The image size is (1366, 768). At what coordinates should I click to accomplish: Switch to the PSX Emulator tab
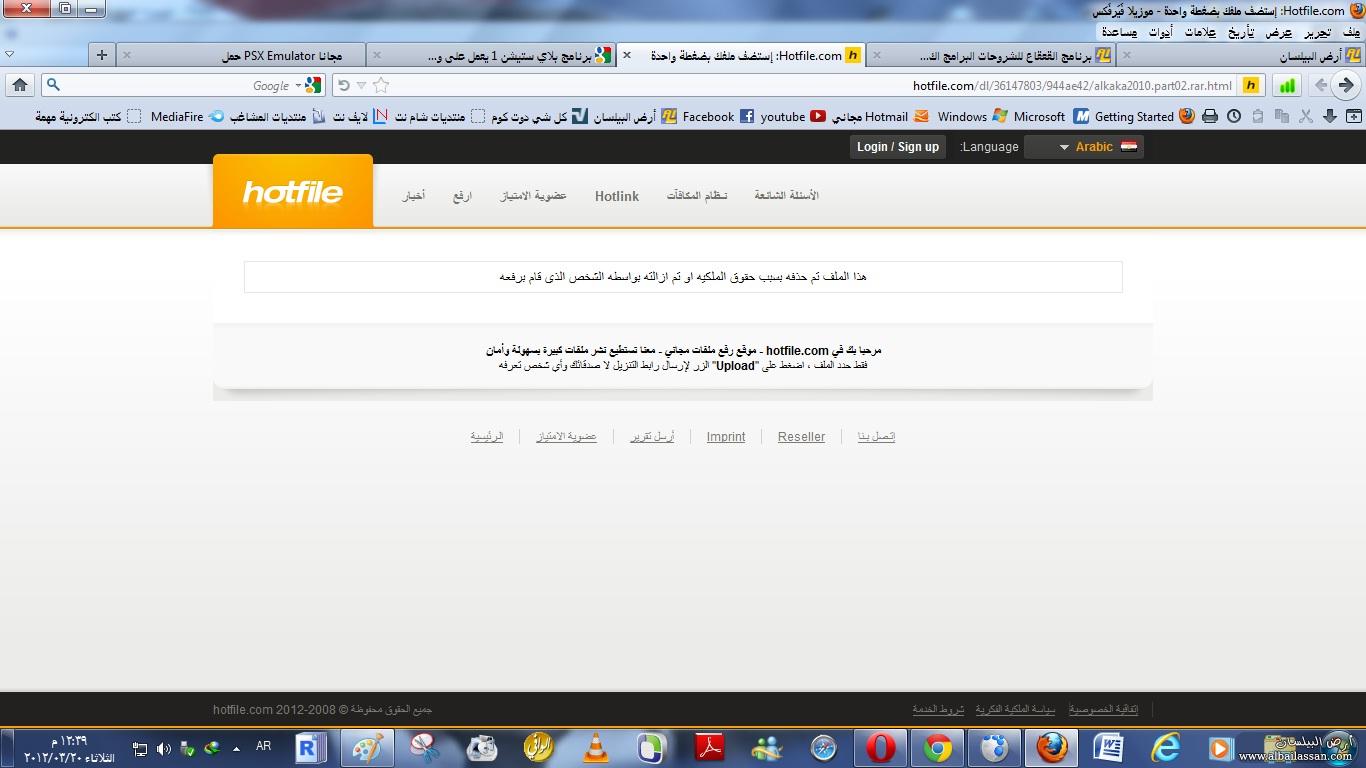[240, 56]
